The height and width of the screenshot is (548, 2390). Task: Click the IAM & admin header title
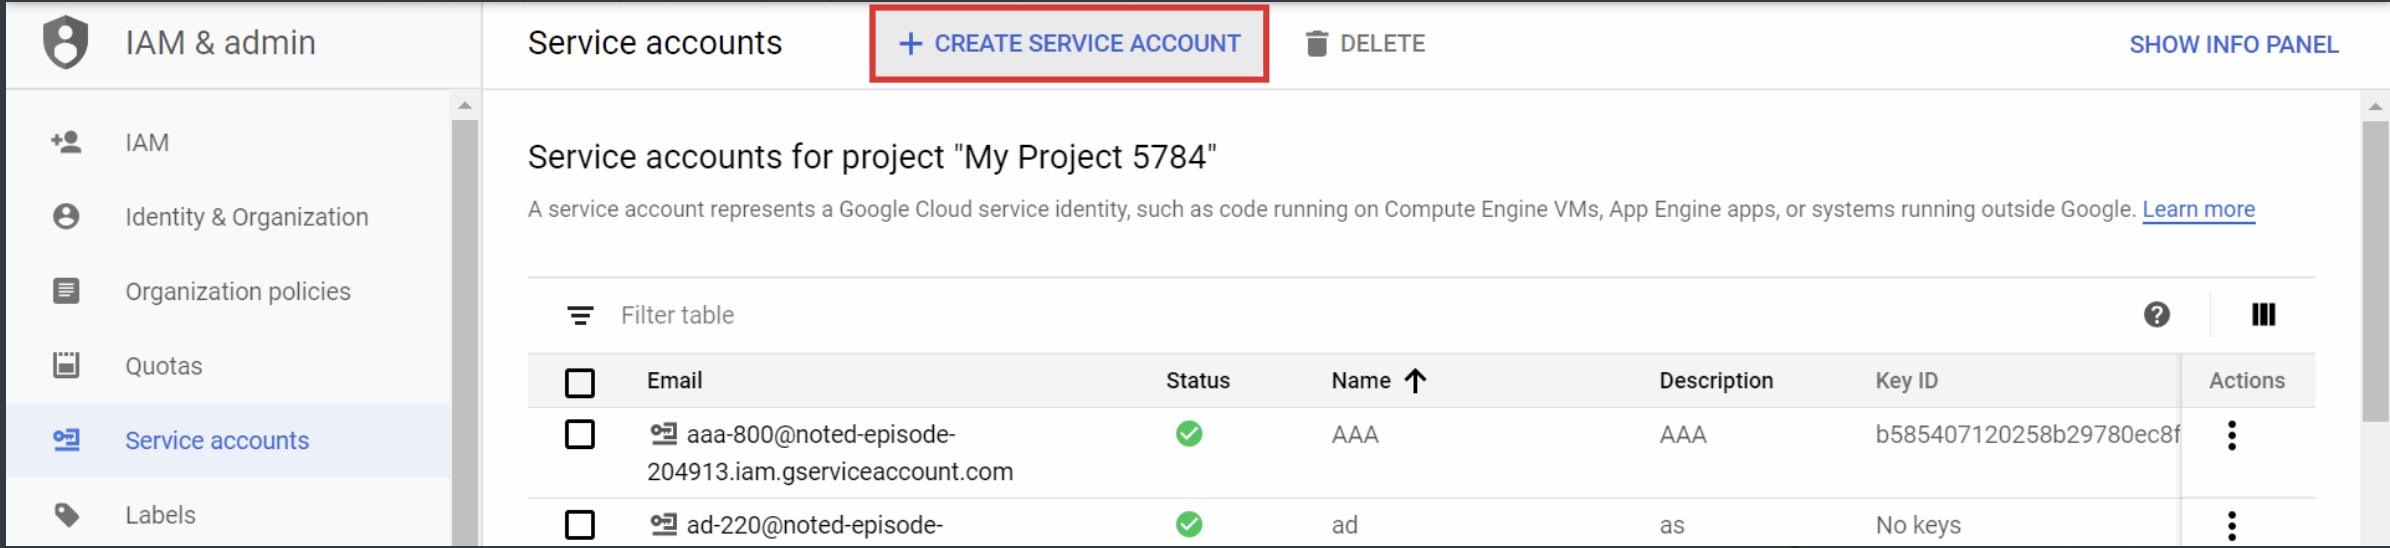pyautogui.click(x=220, y=43)
